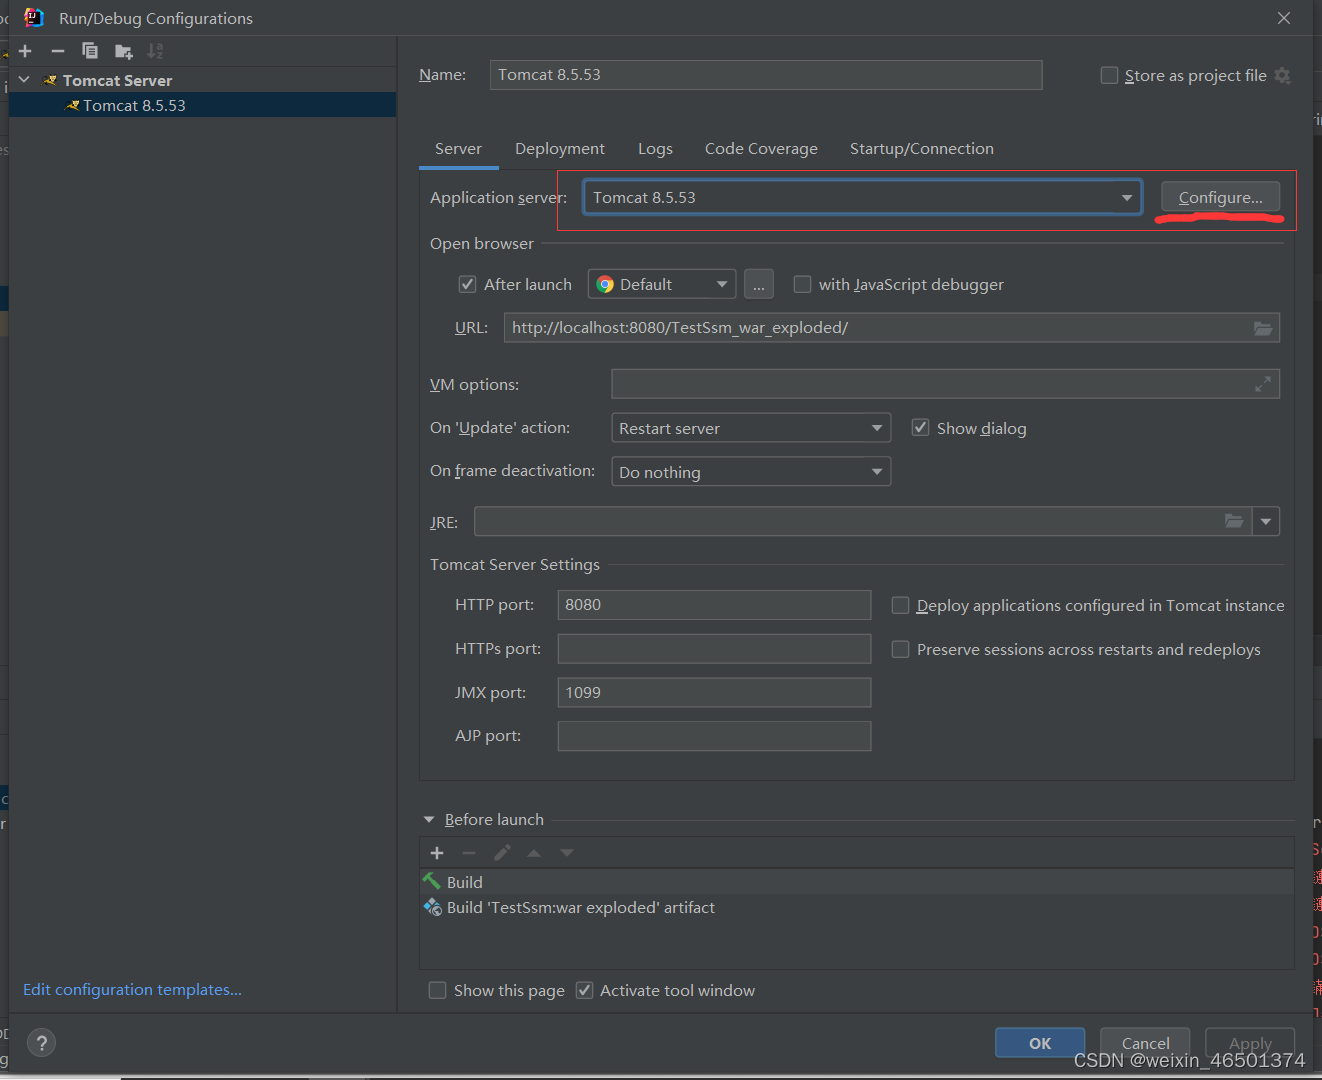
Task: Remove Before launch task
Action: tap(469, 853)
